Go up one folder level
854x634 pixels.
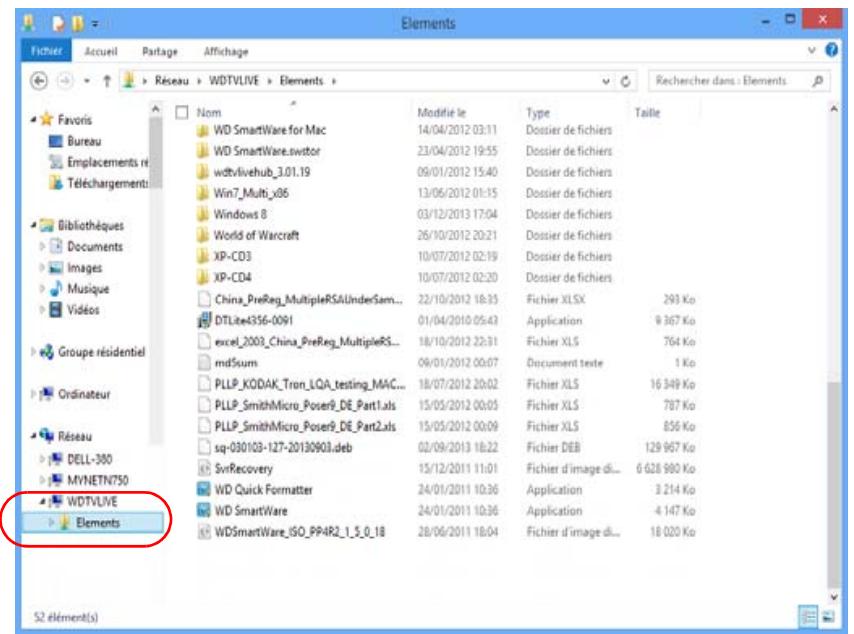pos(107,81)
